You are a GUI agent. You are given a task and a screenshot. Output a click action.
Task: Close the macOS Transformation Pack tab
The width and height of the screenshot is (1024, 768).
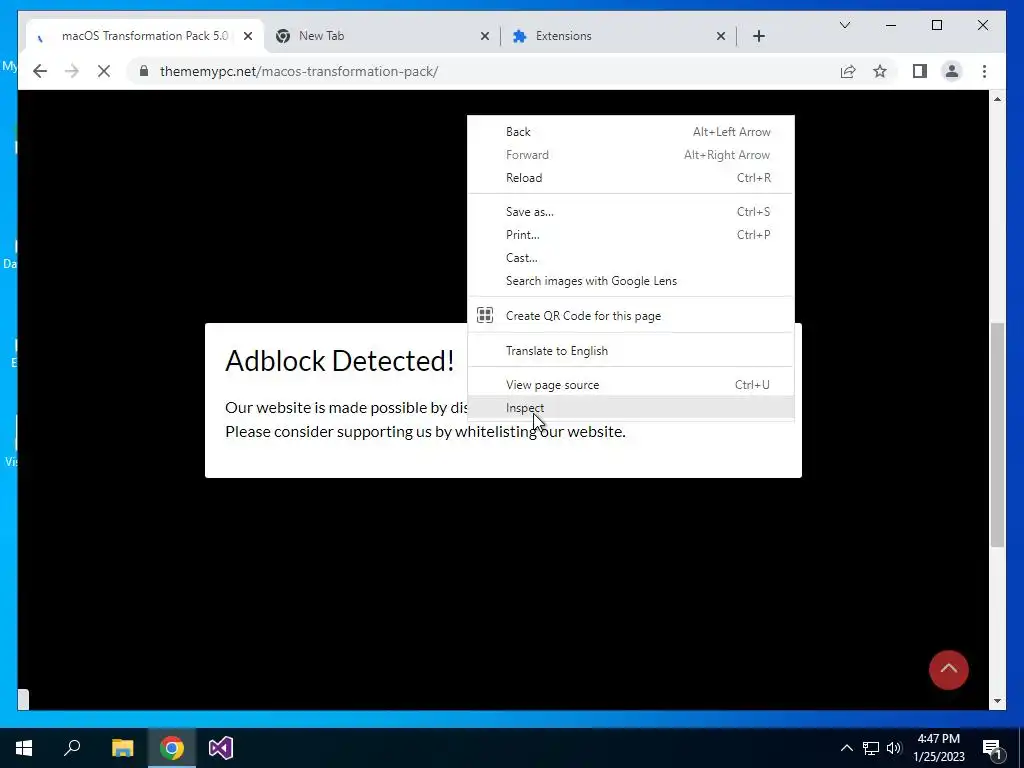[248, 36]
